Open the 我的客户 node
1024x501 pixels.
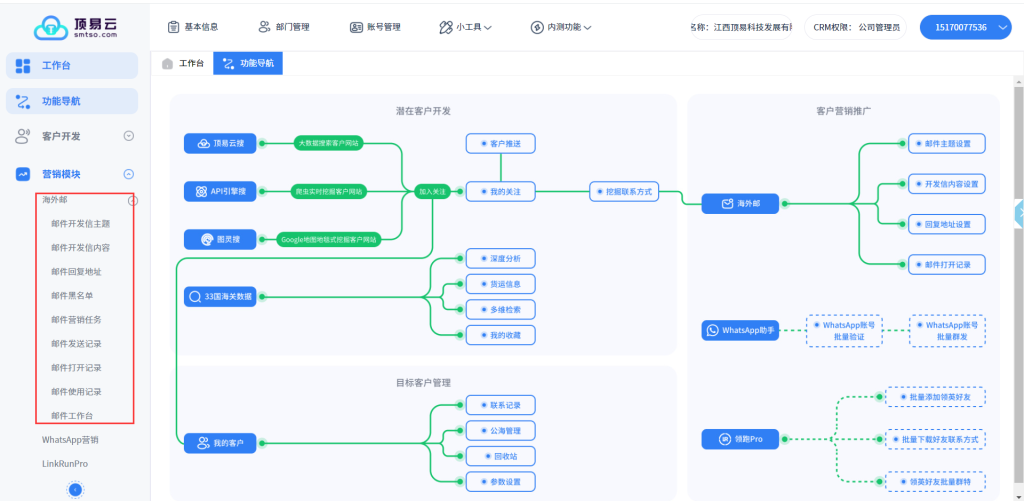point(220,442)
